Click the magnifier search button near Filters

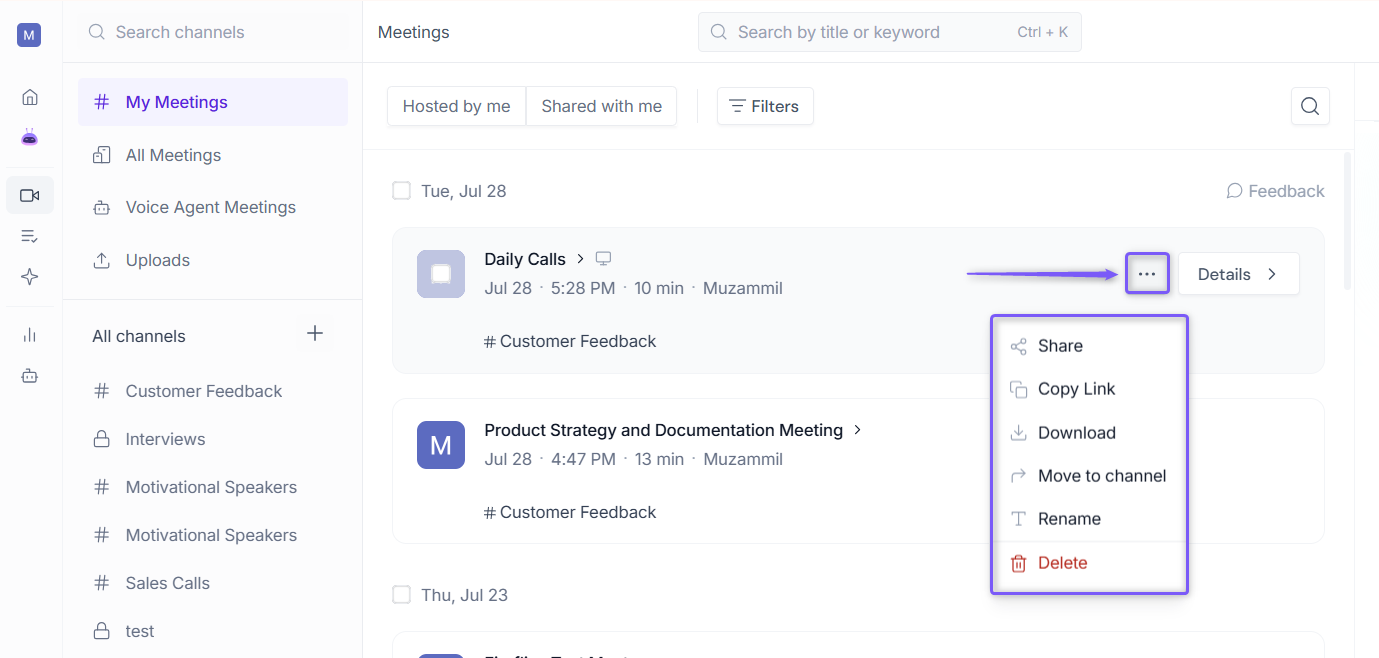point(1310,106)
